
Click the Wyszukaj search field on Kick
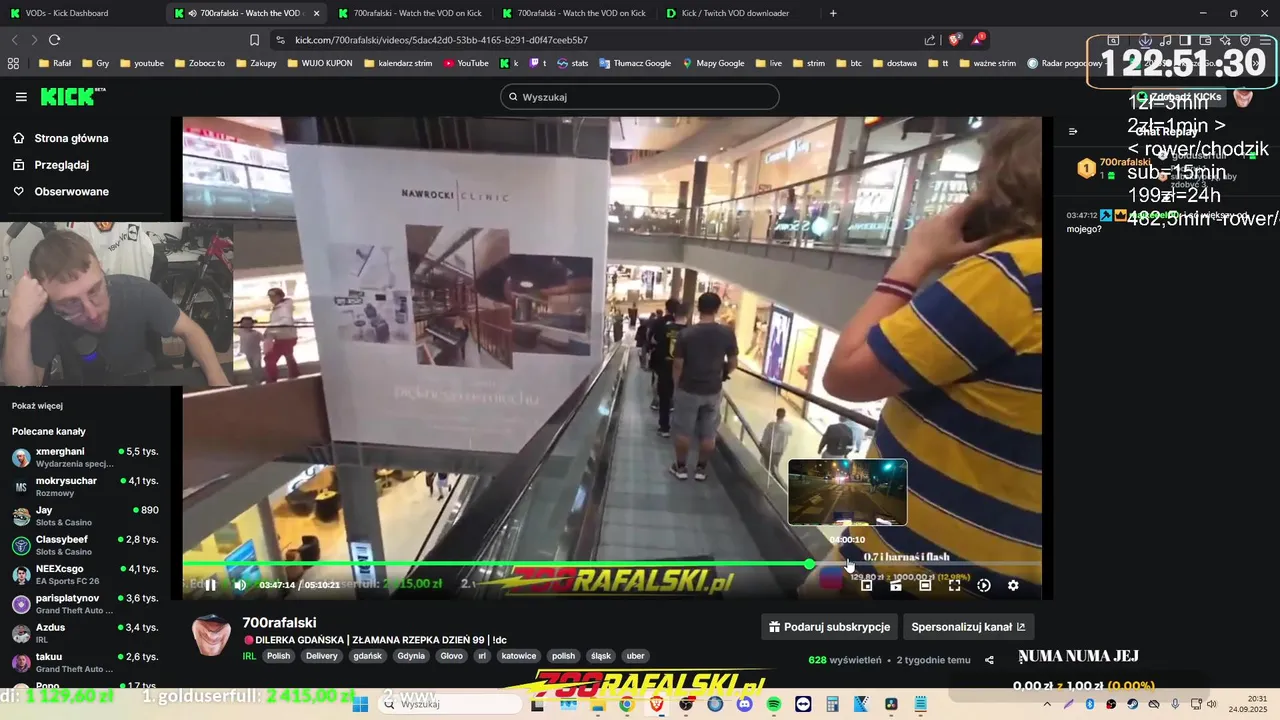pyautogui.click(x=640, y=97)
